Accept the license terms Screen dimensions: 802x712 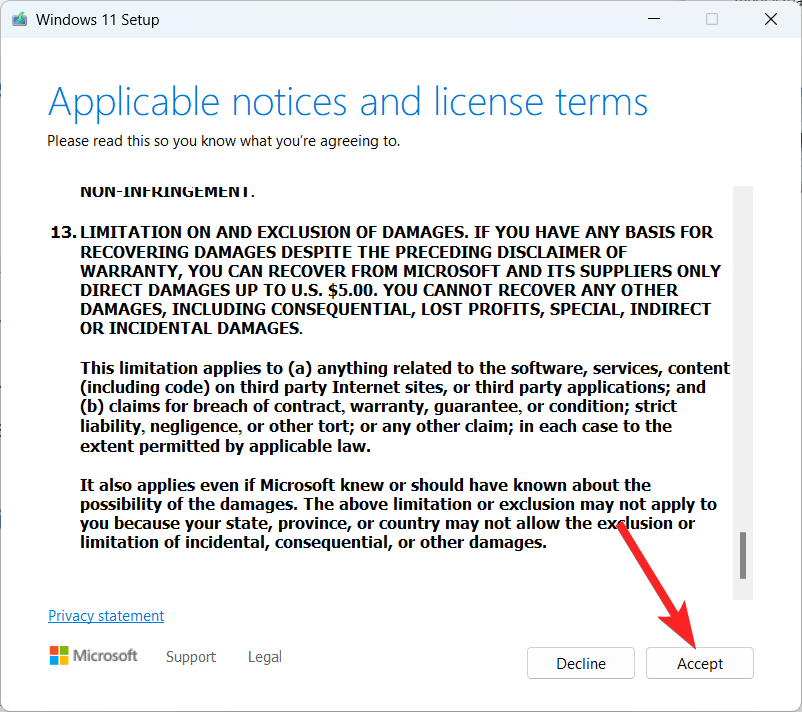coord(699,664)
